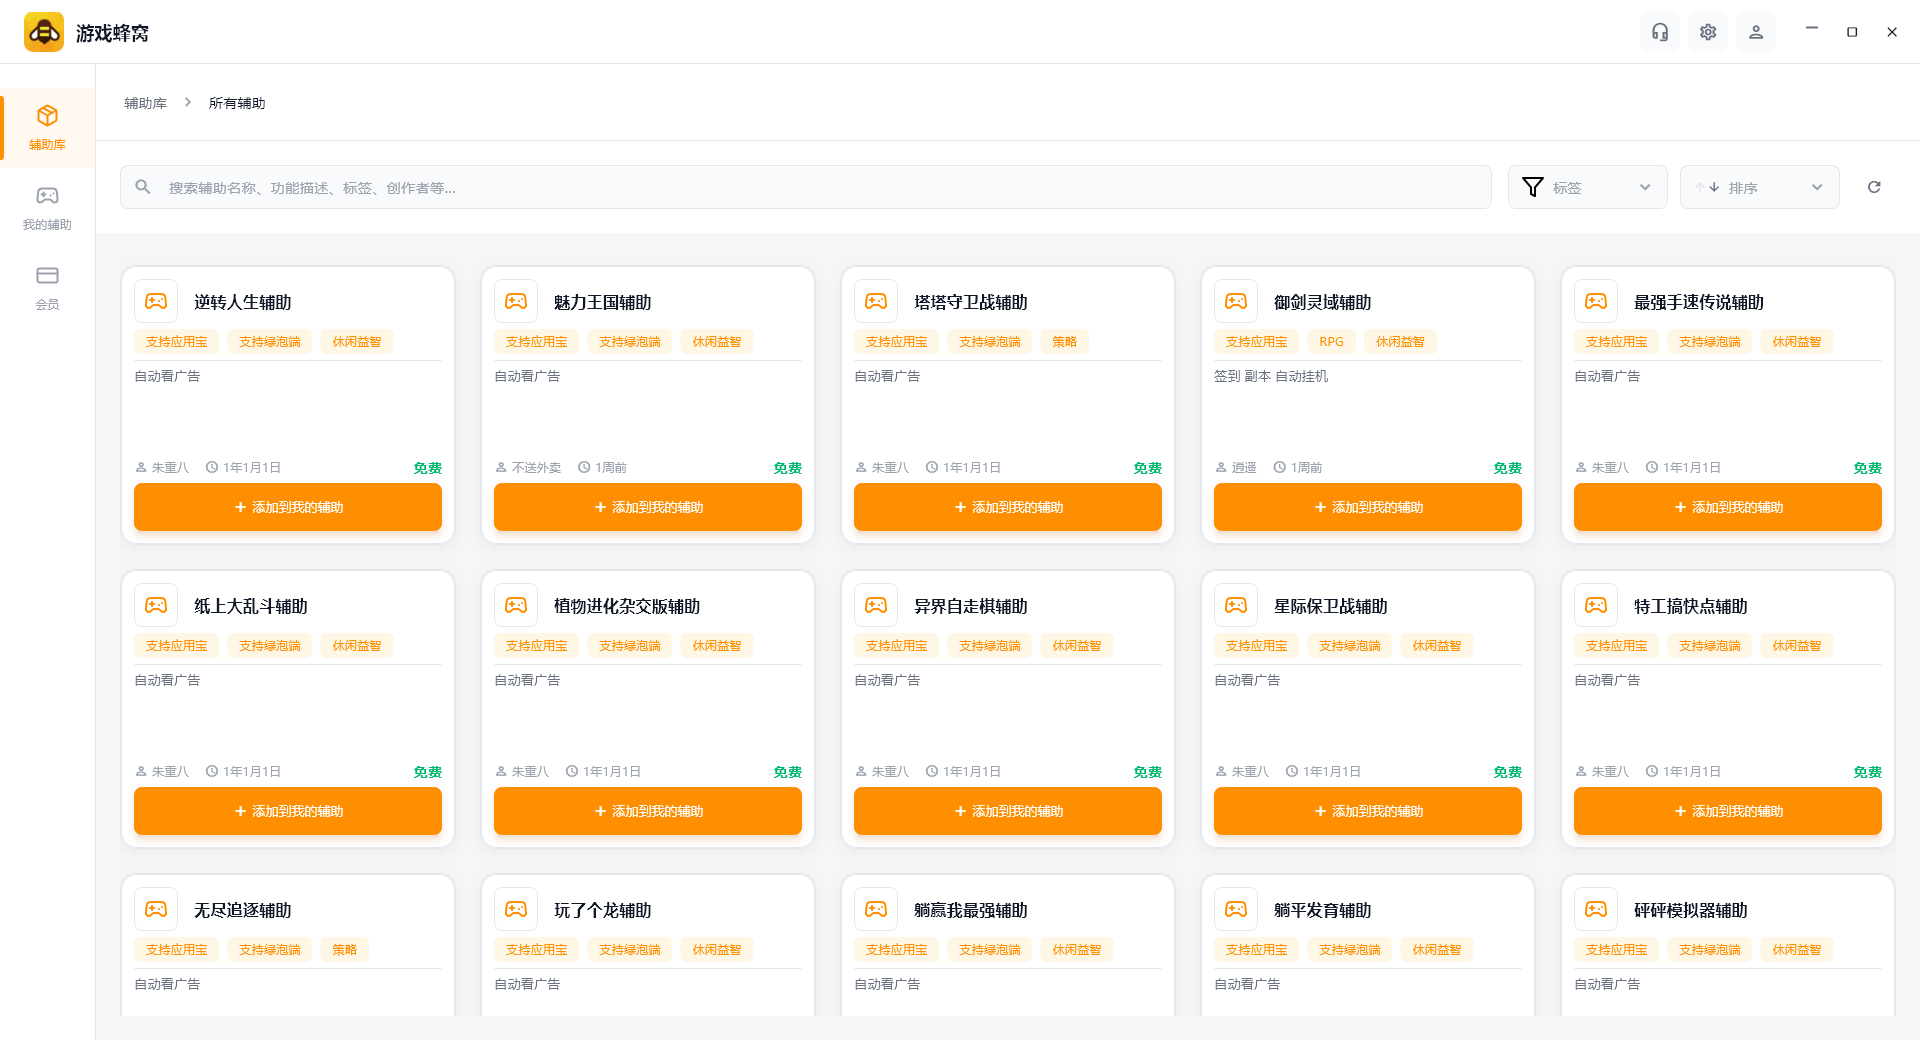Open the 辅助库 sidebar tab
Screen dimensions: 1920x1040
pyautogui.click(x=47, y=127)
